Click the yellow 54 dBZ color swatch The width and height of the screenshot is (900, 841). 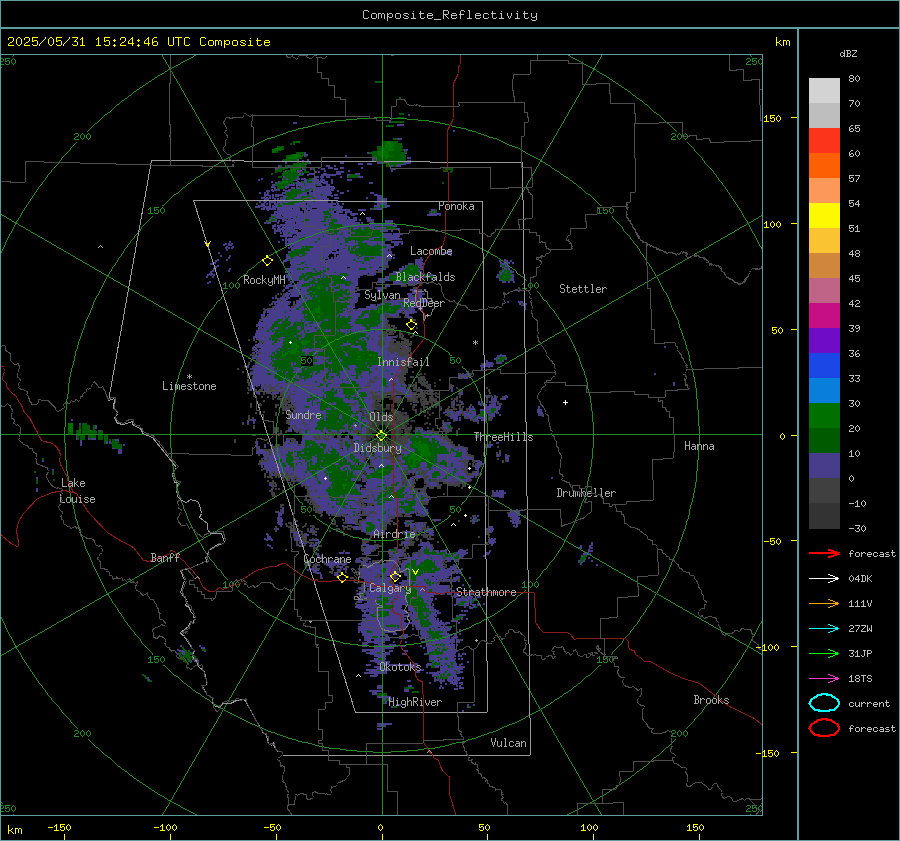click(x=824, y=215)
